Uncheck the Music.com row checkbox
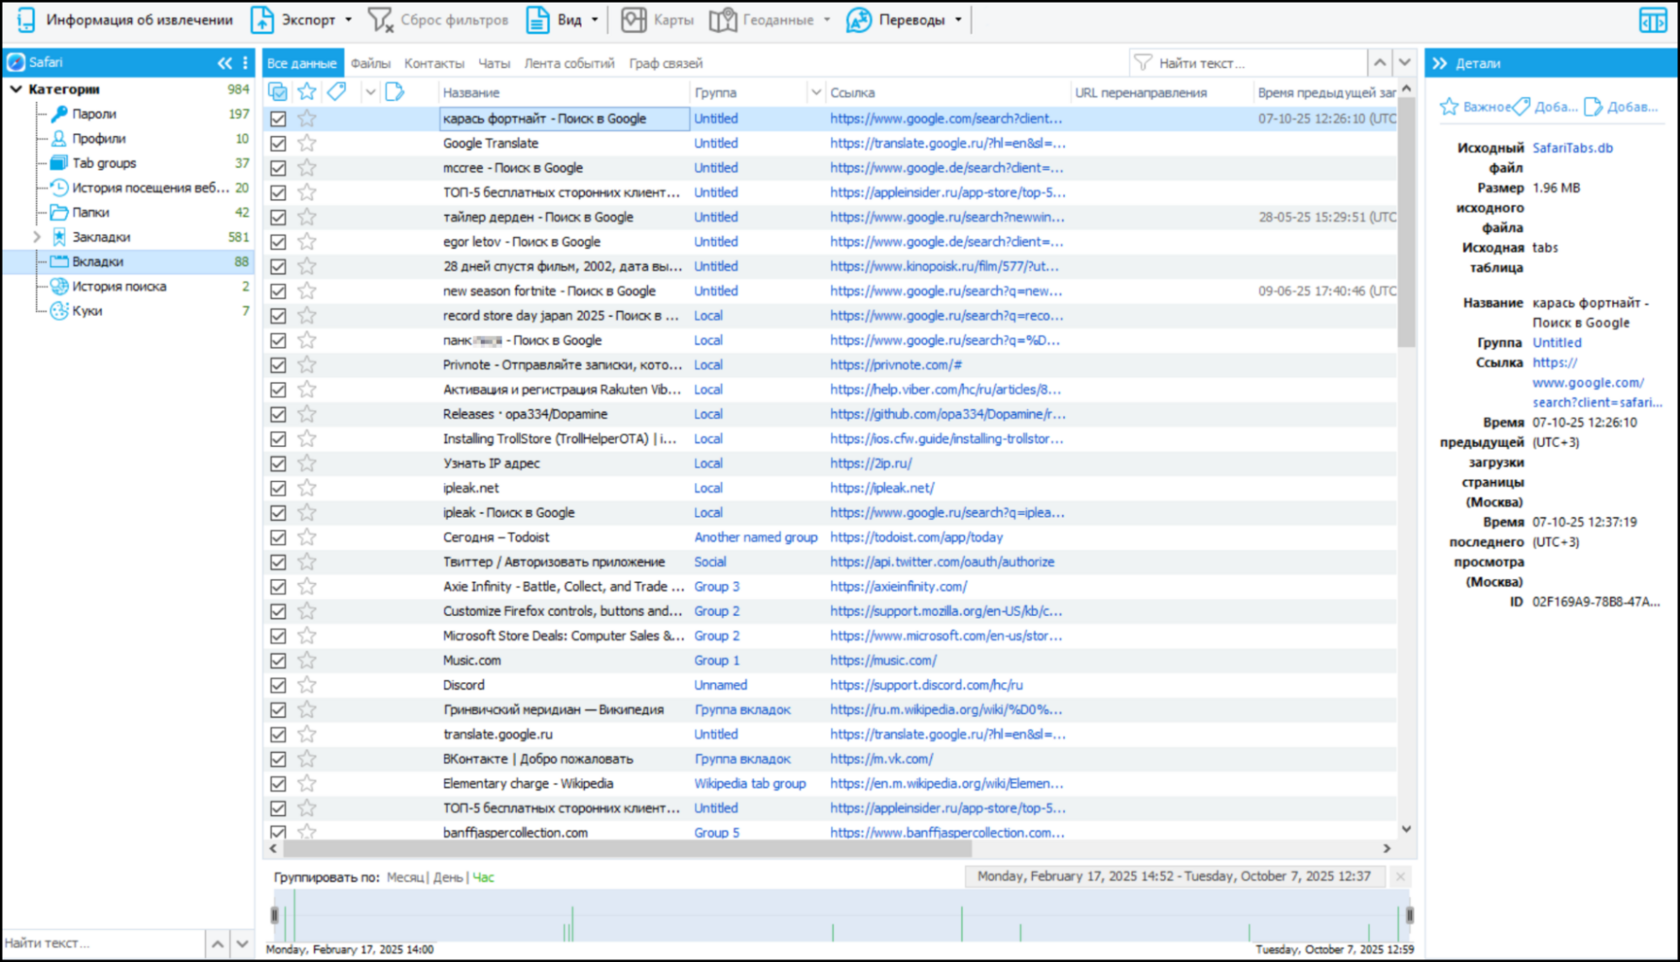This screenshot has height=962, width=1680. coord(278,660)
